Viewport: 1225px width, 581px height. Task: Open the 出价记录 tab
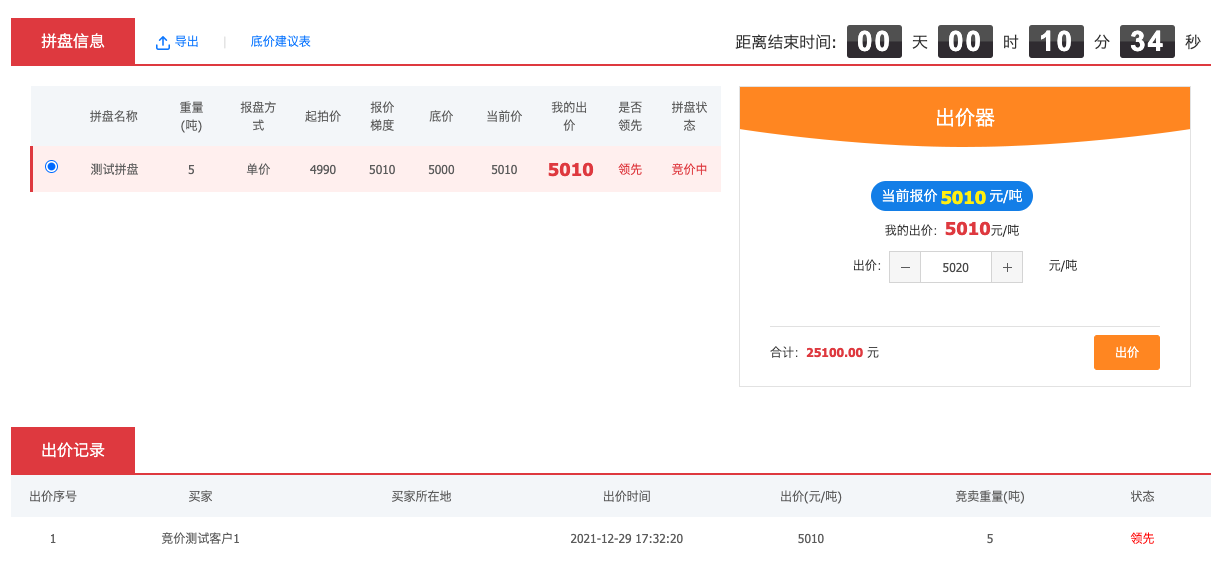point(73,450)
